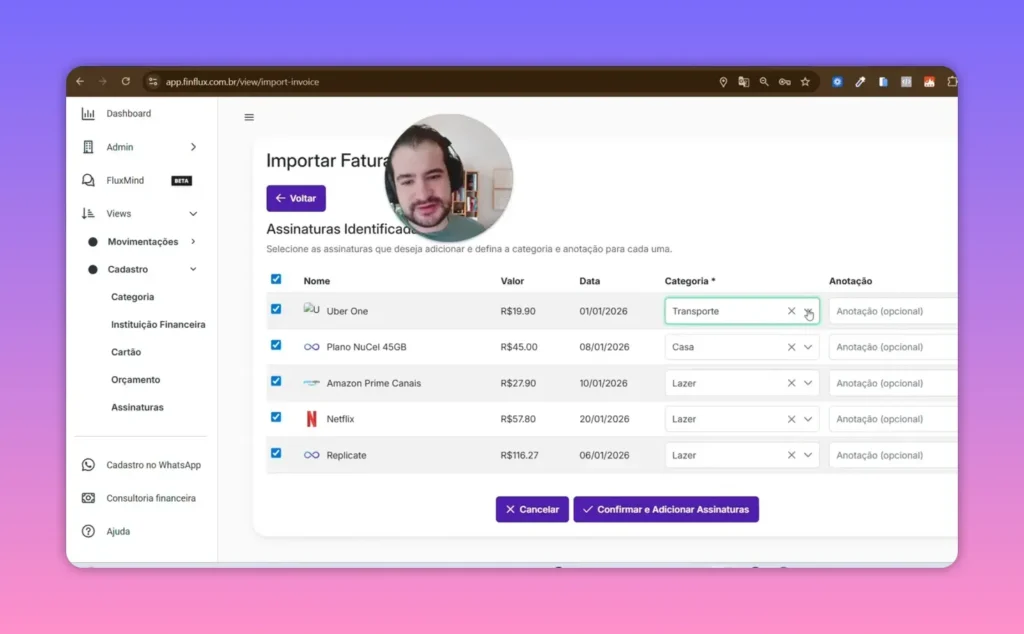Click the Consultoria financeira camera icon
Screen dimensions: 1024x634
tap(89, 498)
